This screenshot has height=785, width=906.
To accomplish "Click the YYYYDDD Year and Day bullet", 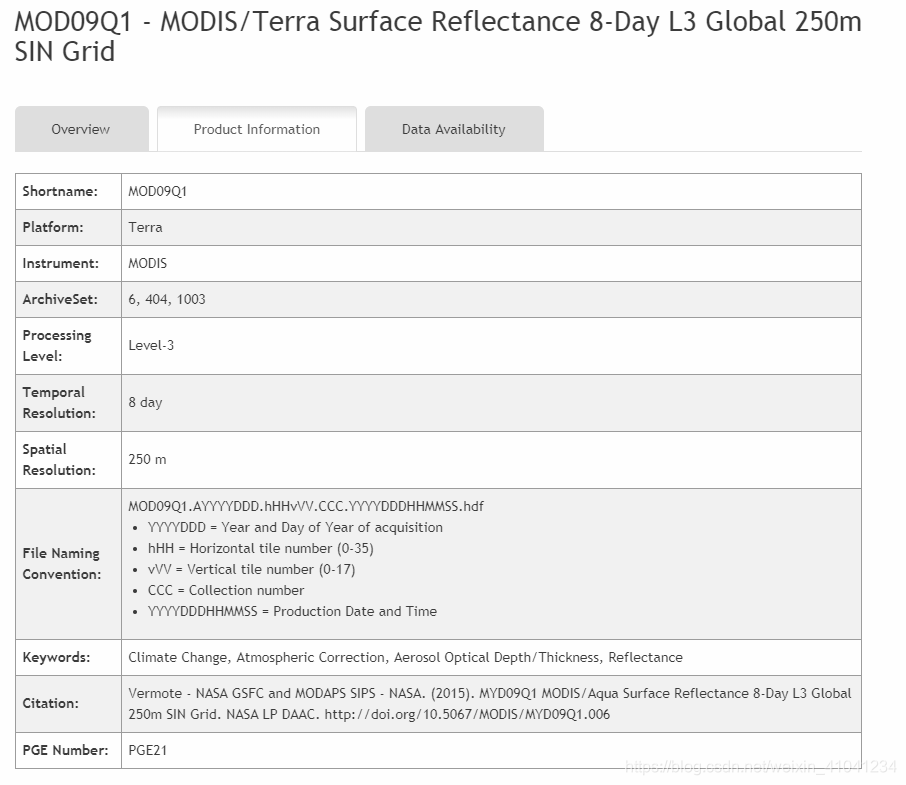I will point(295,527).
